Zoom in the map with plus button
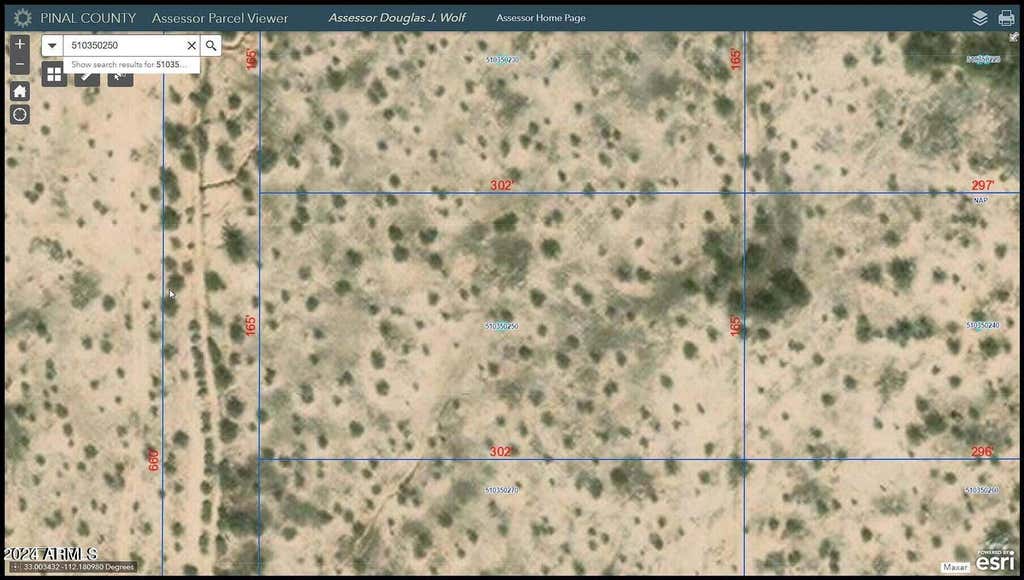The height and width of the screenshot is (580, 1024). tap(20, 44)
